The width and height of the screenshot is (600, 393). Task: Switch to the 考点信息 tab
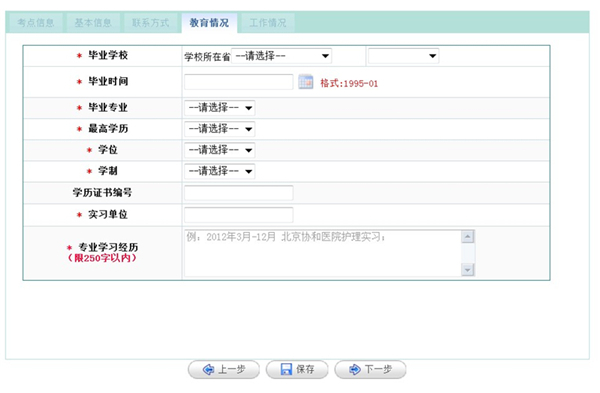click(x=36, y=23)
